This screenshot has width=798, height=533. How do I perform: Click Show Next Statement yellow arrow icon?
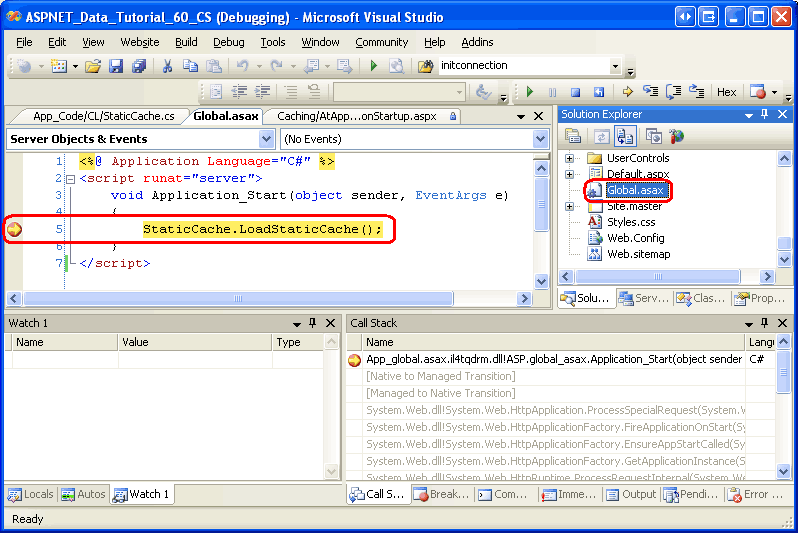tap(628, 92)
